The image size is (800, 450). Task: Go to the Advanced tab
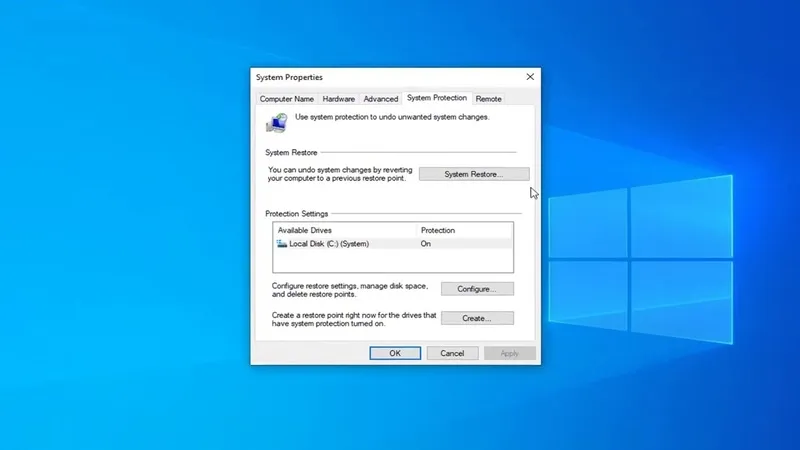click(380, 99)
